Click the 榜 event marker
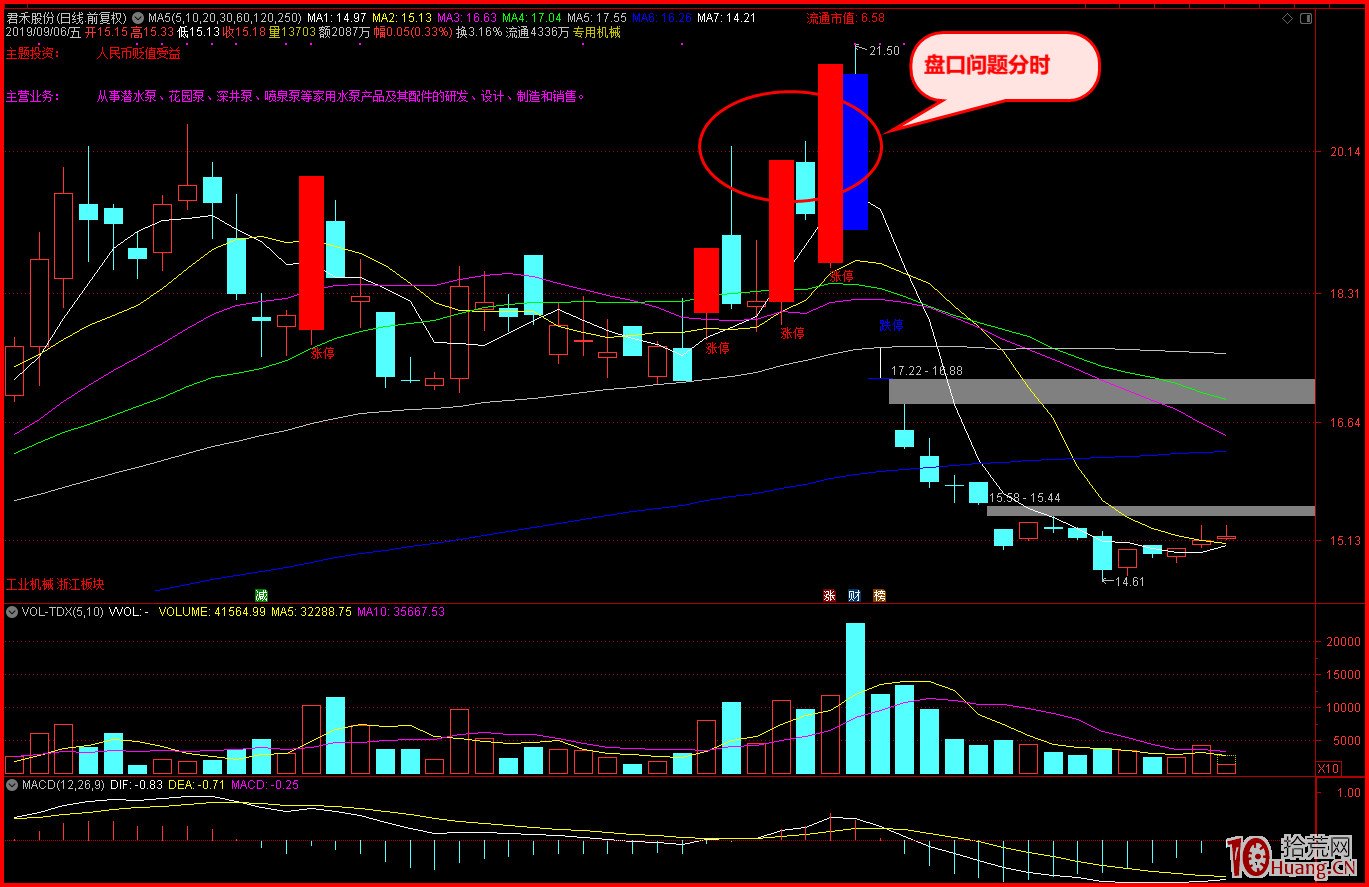The height and width of the screenshot is (887, 1369). (879, 595)
